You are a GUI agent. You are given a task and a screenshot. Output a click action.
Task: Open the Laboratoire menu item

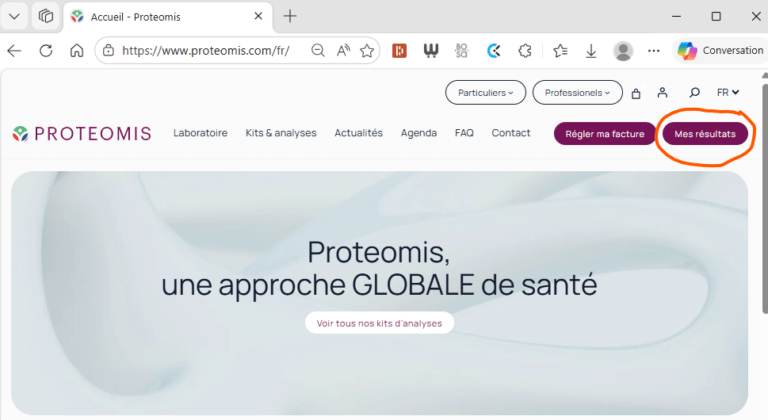tap(200, 133)
